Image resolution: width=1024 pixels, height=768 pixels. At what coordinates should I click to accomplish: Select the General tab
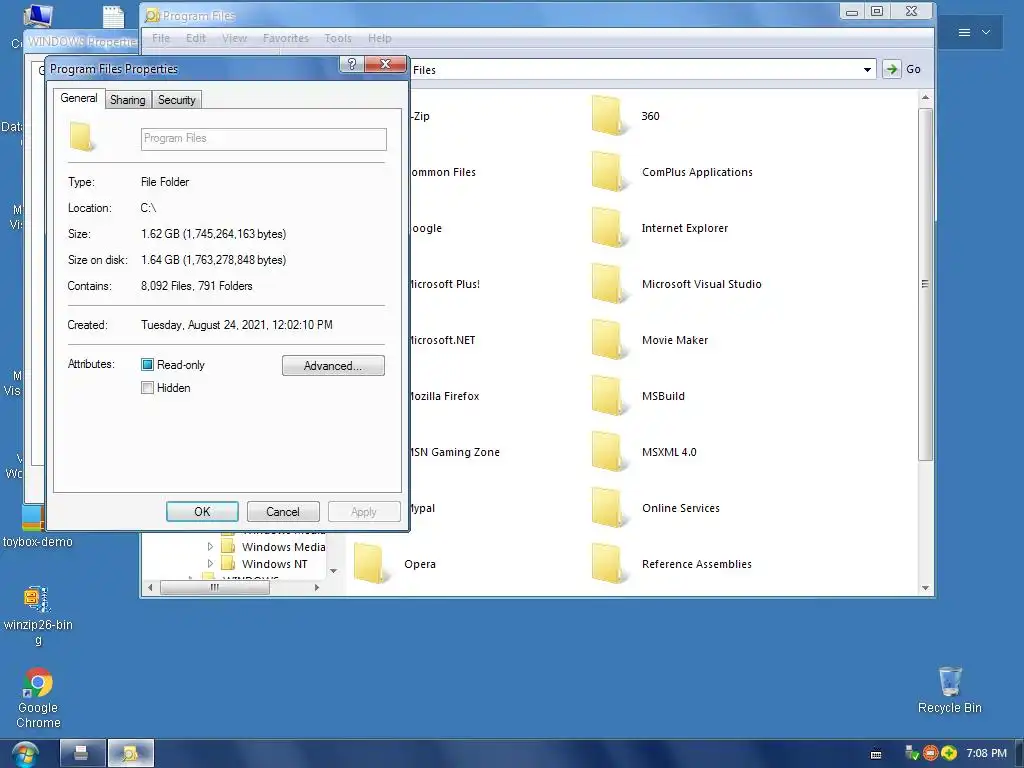(x=79, y=98)
